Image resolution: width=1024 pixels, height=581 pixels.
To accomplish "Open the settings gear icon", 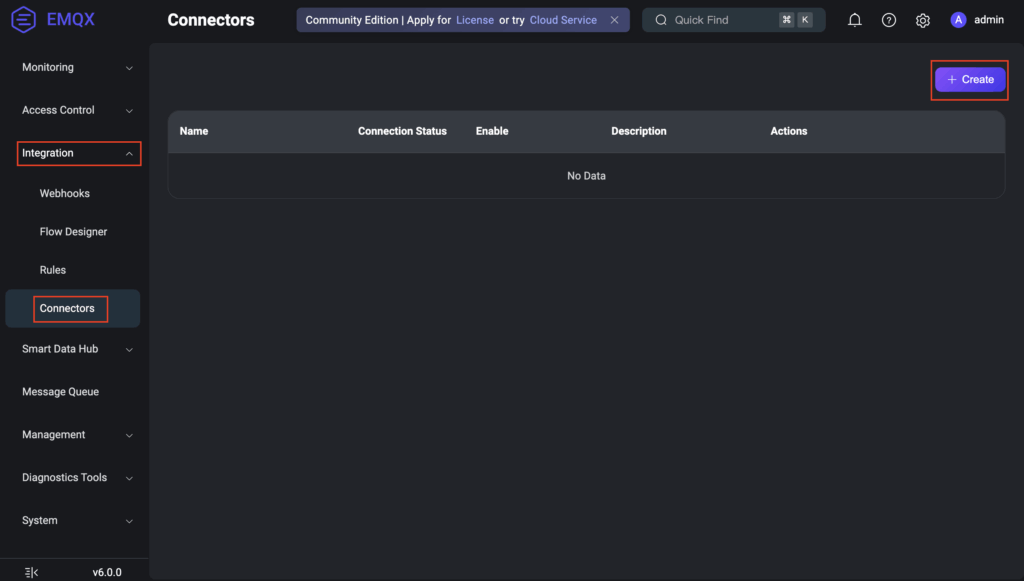I will pyautogui.click(x=922, y=20).
